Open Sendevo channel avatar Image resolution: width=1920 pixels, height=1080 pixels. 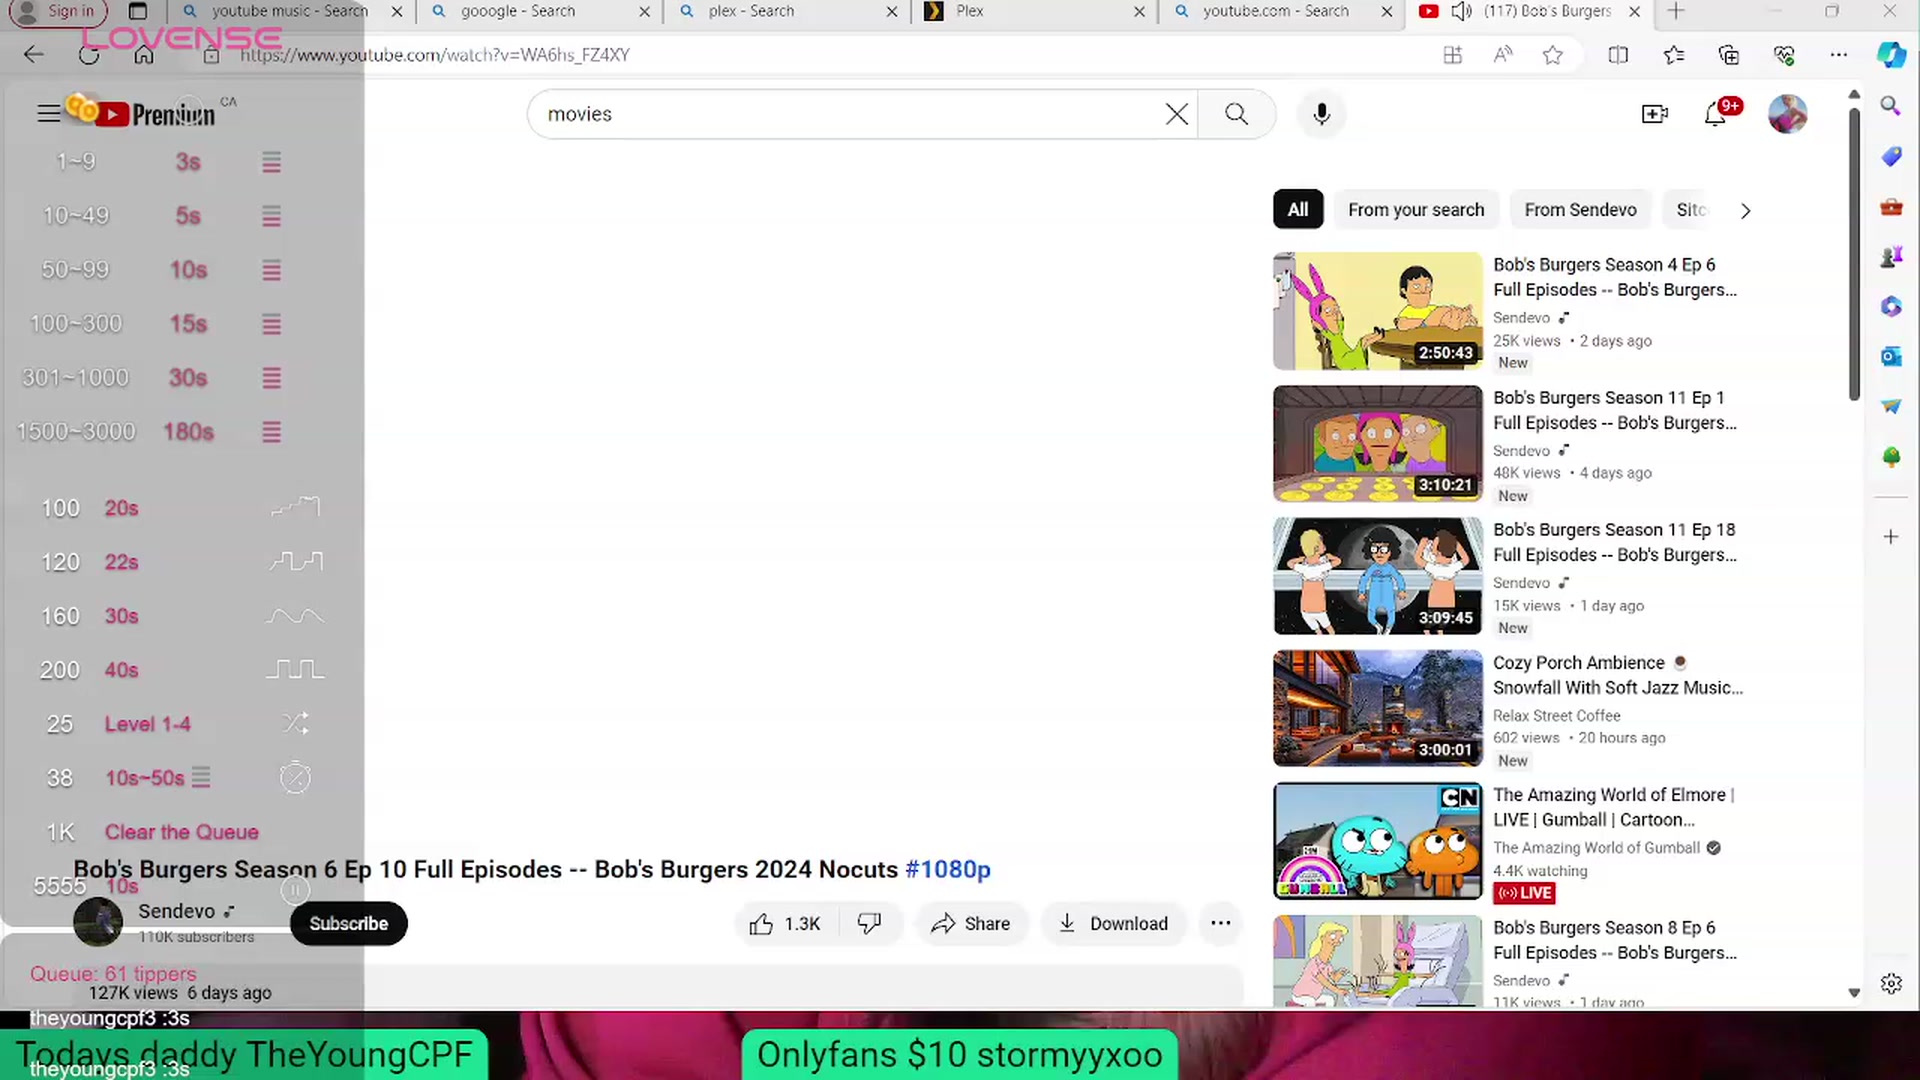(x=98, y=921)
